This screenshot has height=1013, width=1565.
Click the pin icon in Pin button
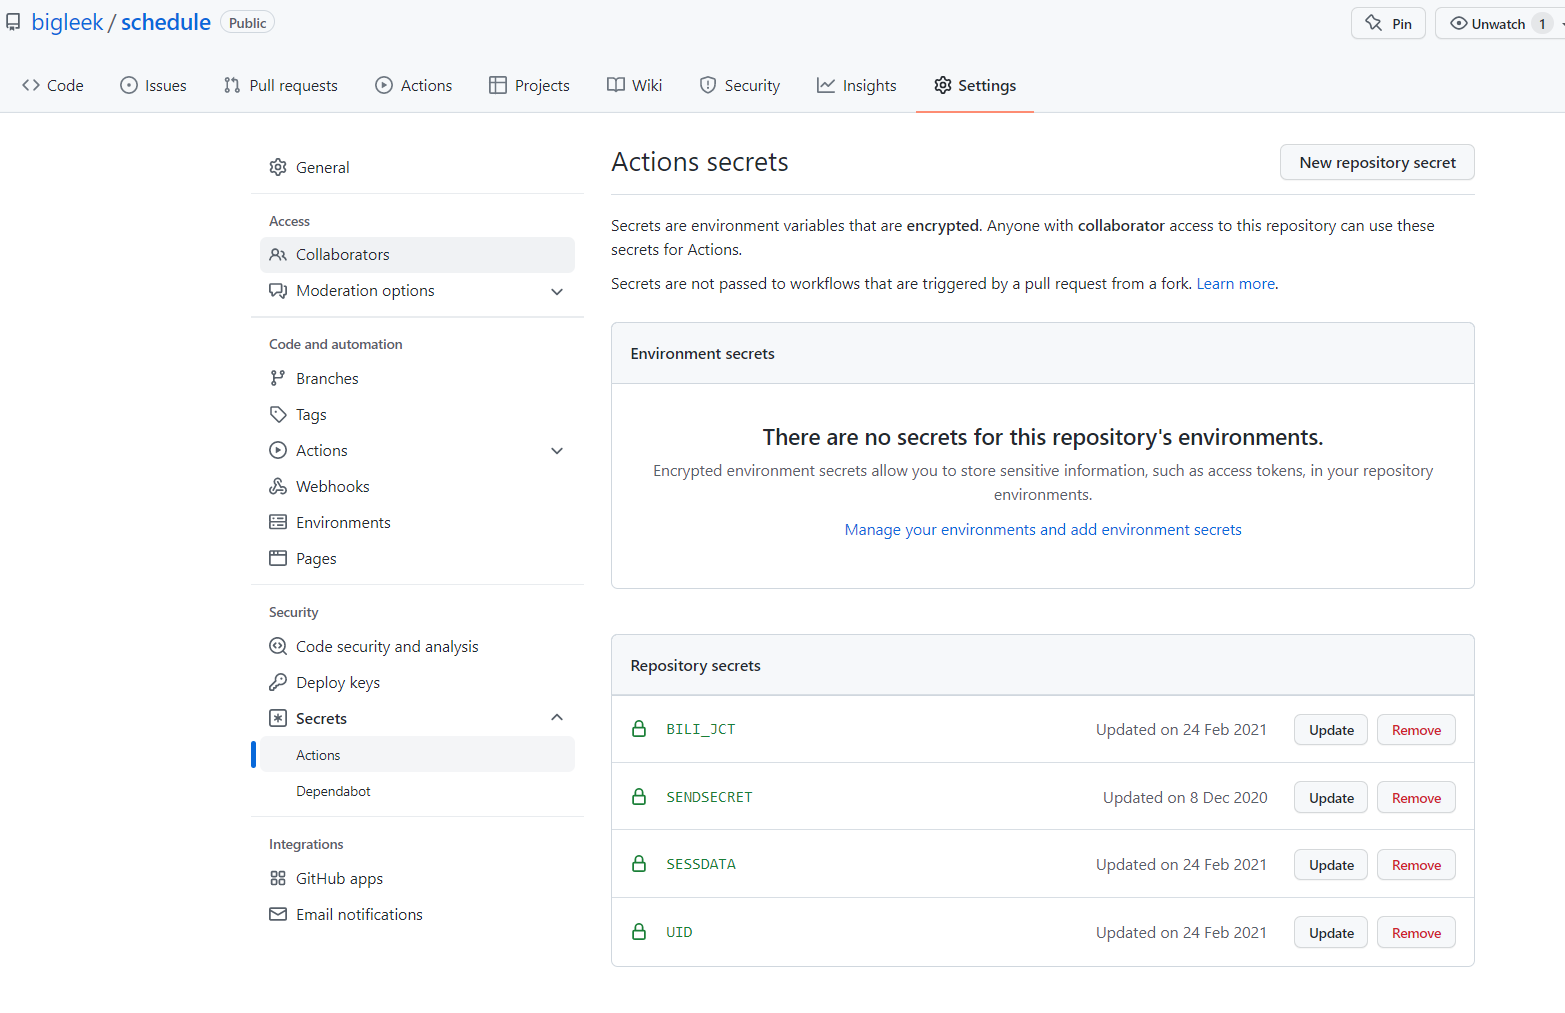click(x=1374, y=23)
